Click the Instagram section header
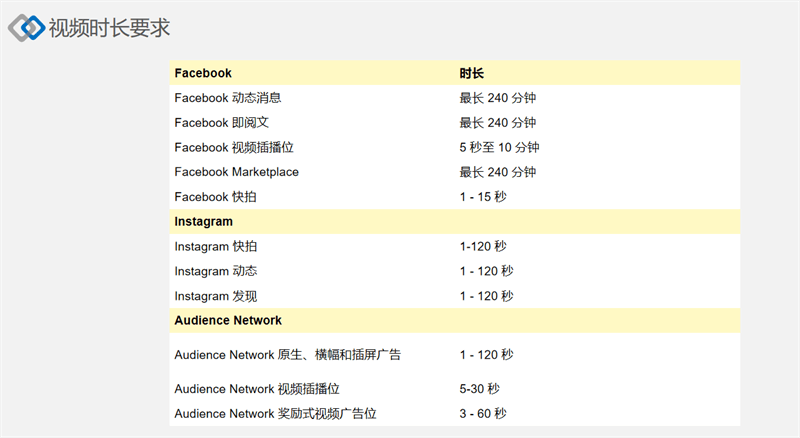 tap(204, 222)
